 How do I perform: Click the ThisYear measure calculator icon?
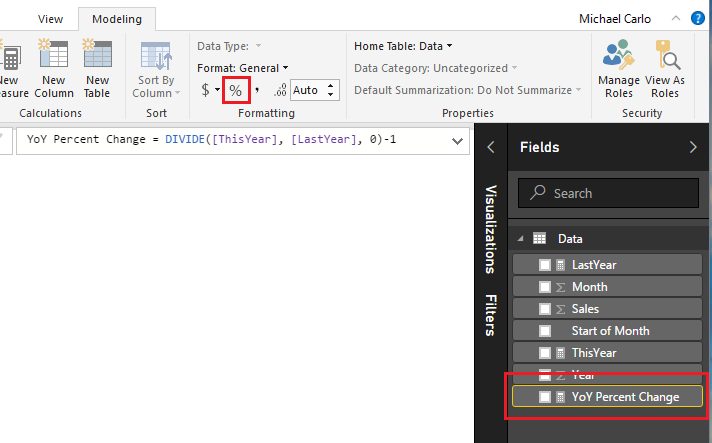pos(561,353)
